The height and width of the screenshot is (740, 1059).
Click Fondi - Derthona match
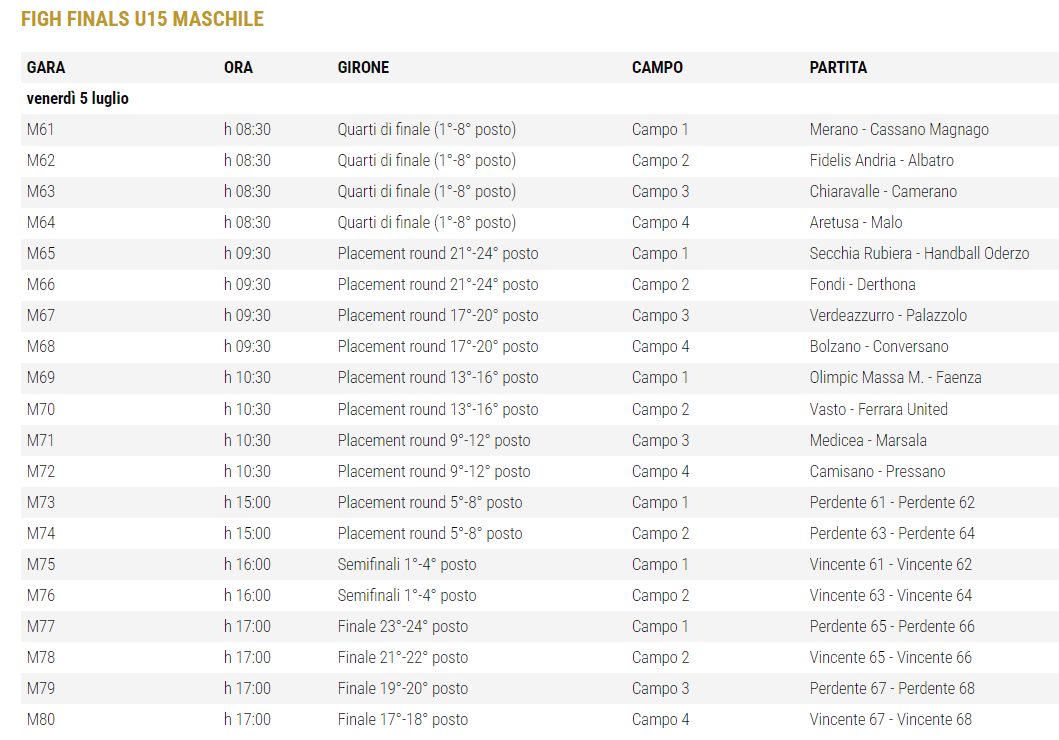tap(862, 285)
